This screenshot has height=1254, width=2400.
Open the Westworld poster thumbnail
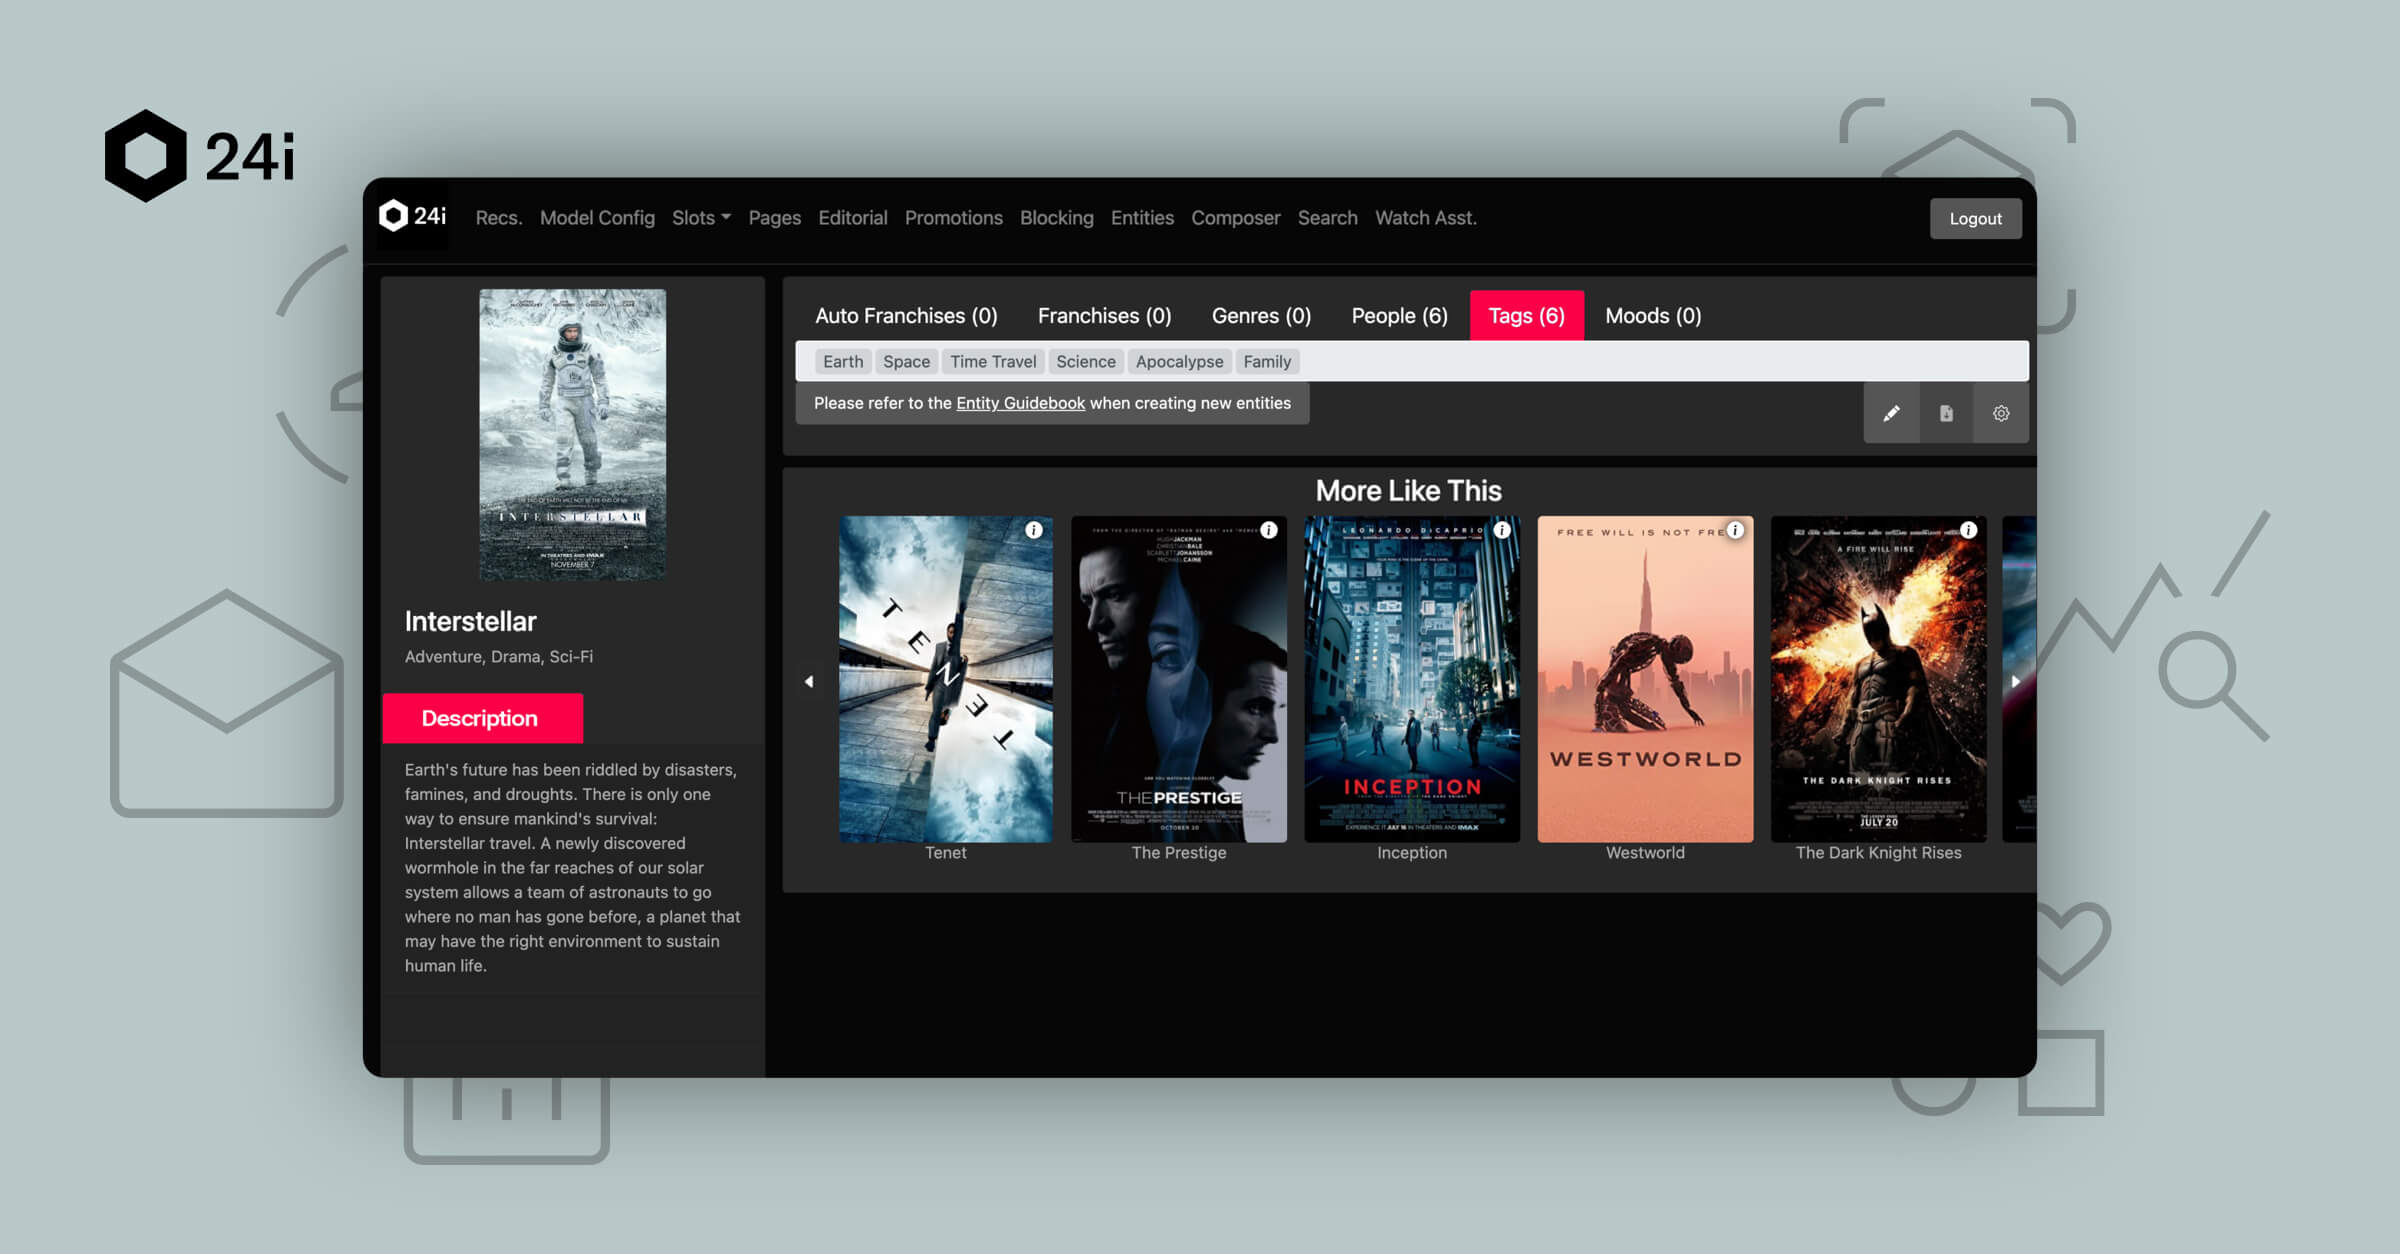tap(1645, 679)
